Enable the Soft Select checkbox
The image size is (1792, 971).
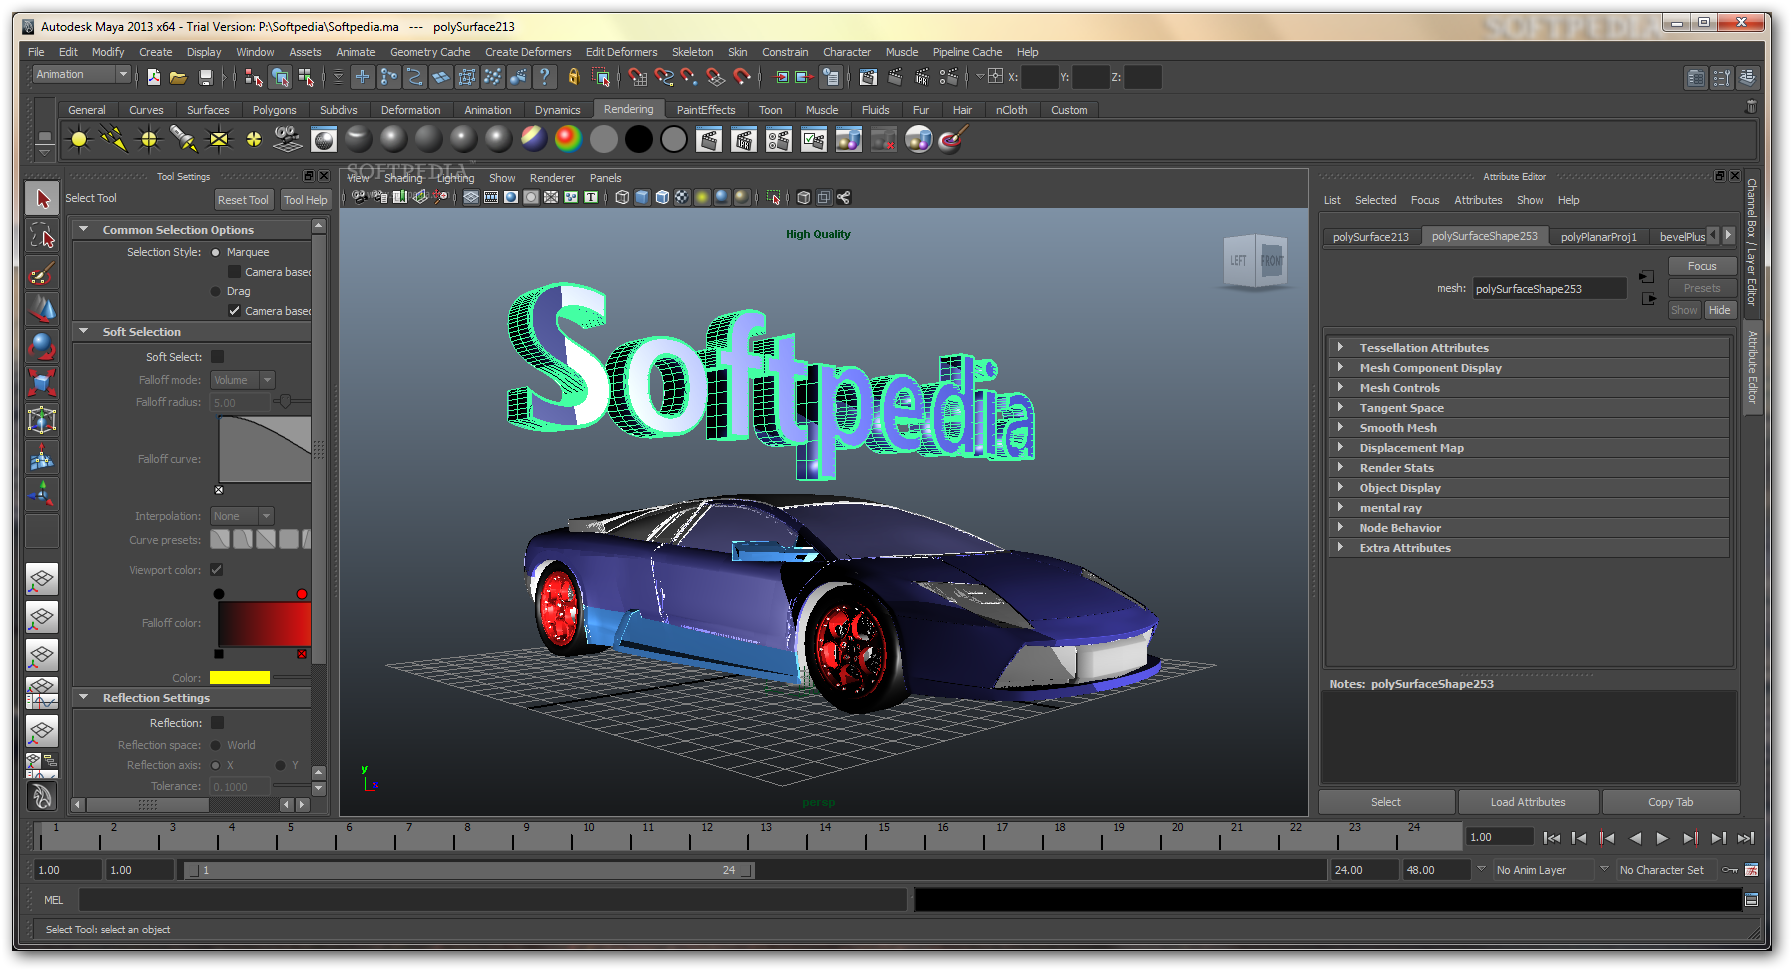point(217,357)
